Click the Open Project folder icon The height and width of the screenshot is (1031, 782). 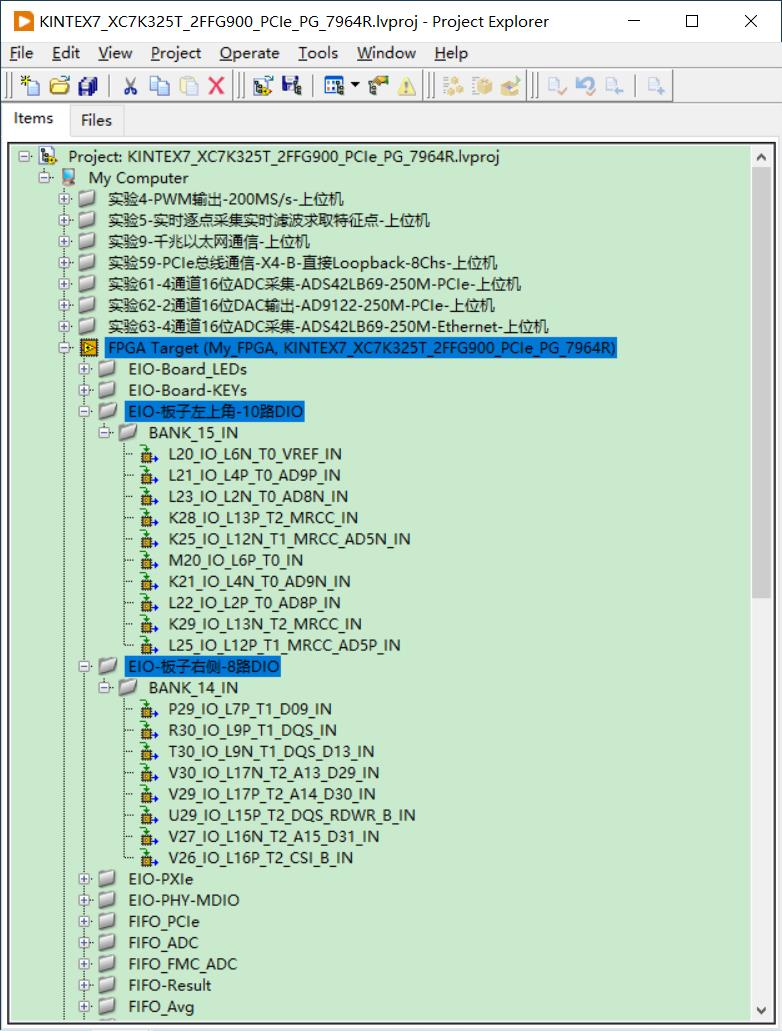tap(59, 85)
